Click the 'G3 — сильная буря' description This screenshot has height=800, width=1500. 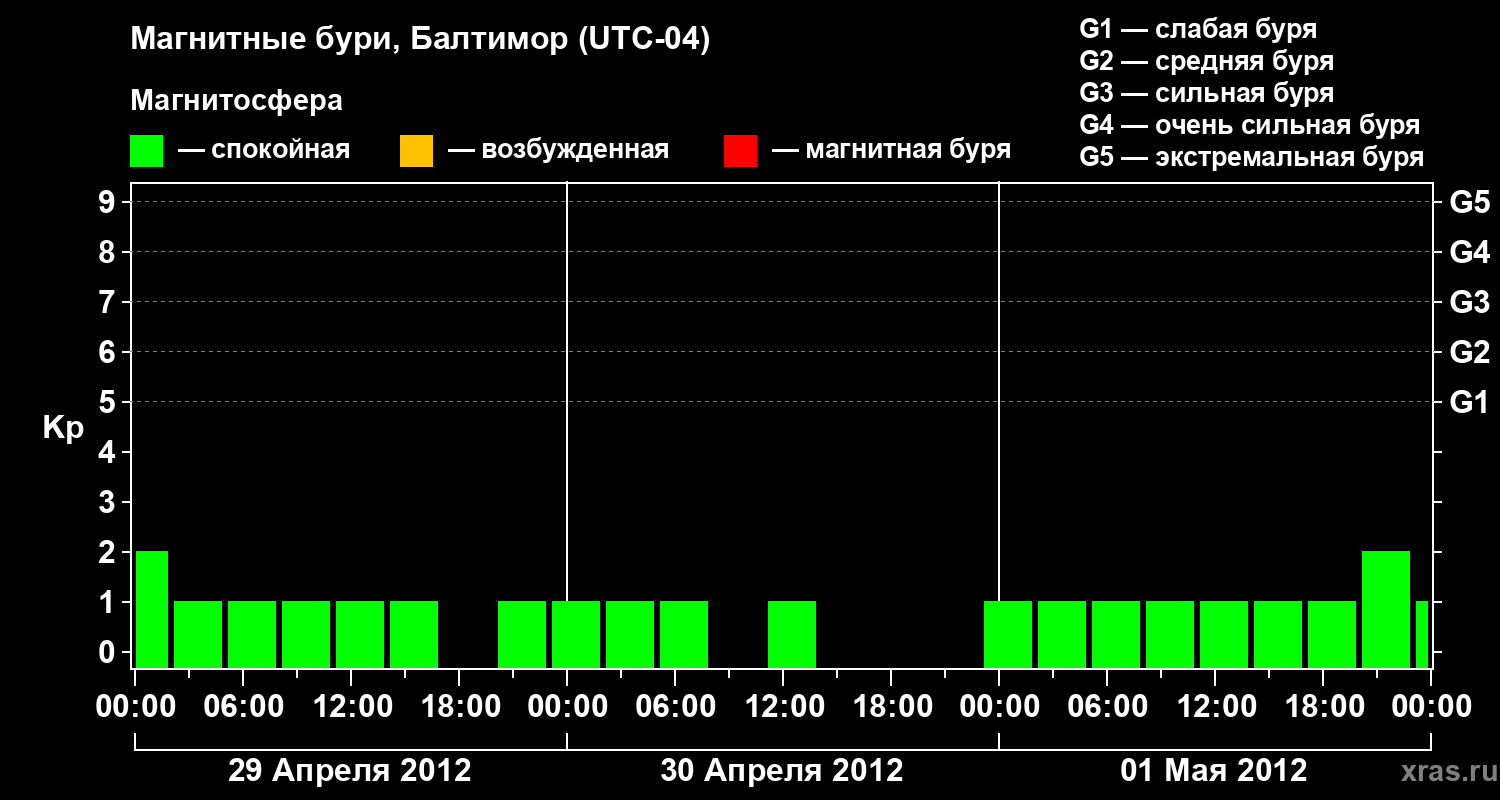[1206, 93]
